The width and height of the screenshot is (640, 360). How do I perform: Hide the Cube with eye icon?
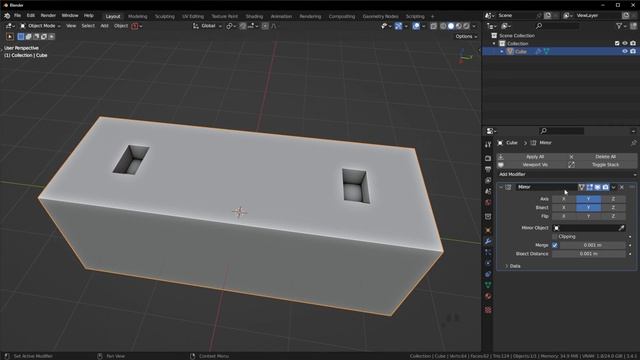[625, 51]
